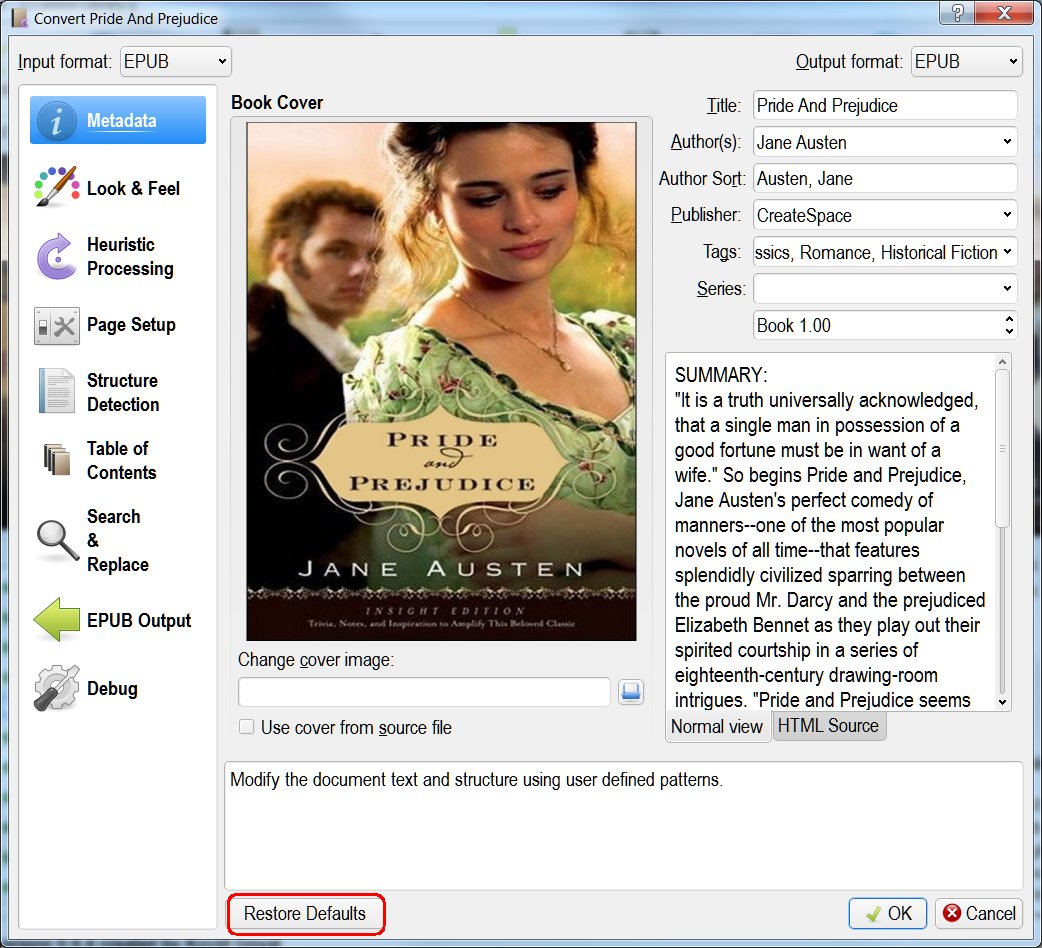Close the Convert dialog window
The image size is (1042, 948).
pos(1005,13)
